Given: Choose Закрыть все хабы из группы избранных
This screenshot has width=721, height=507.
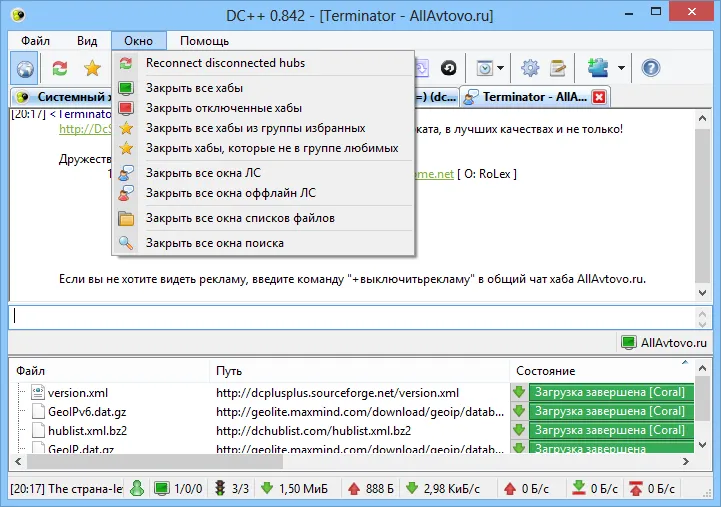Looking at the screenshot, I should coord(263,128).
